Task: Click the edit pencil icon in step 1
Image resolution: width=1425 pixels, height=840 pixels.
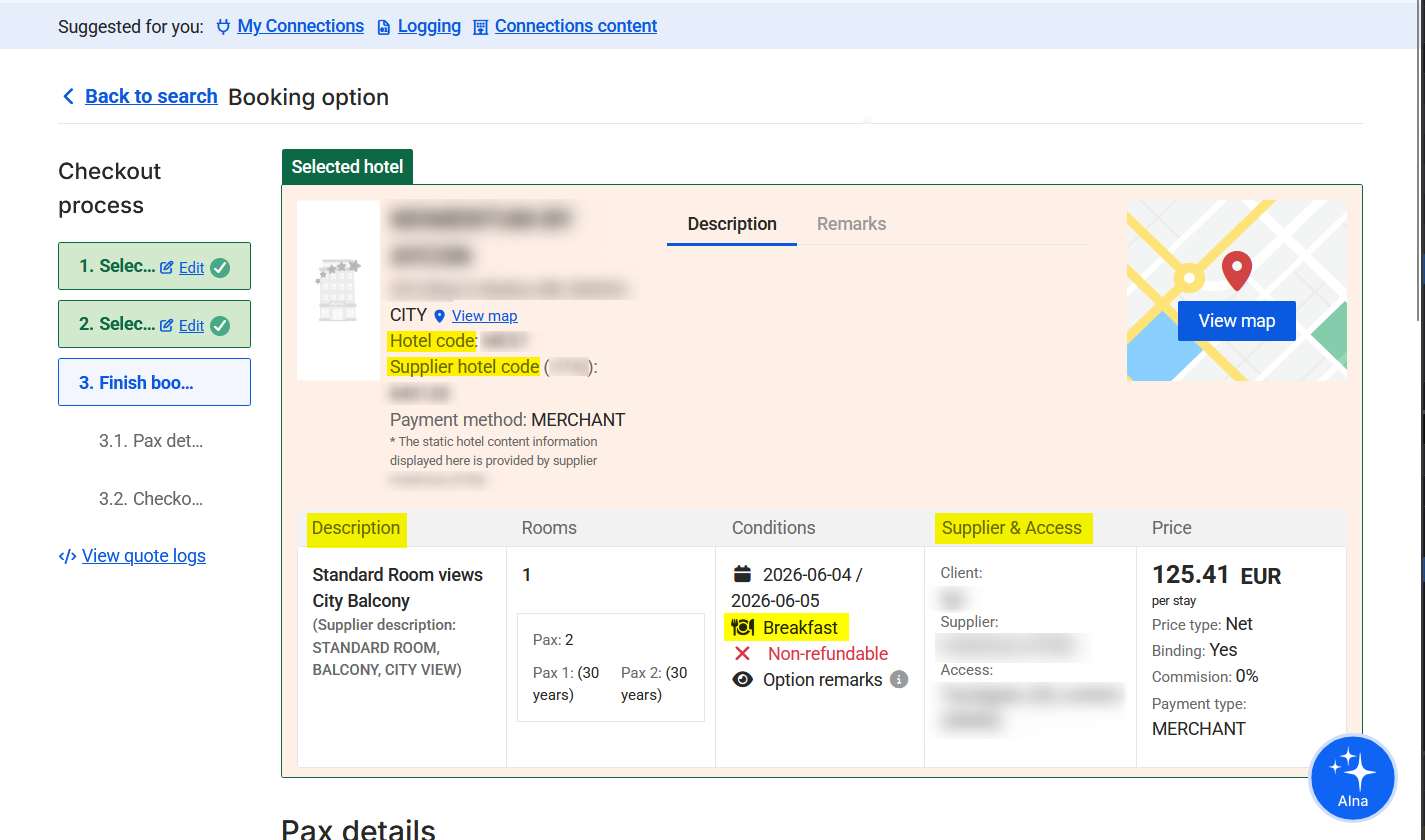Action: (167, 268)
